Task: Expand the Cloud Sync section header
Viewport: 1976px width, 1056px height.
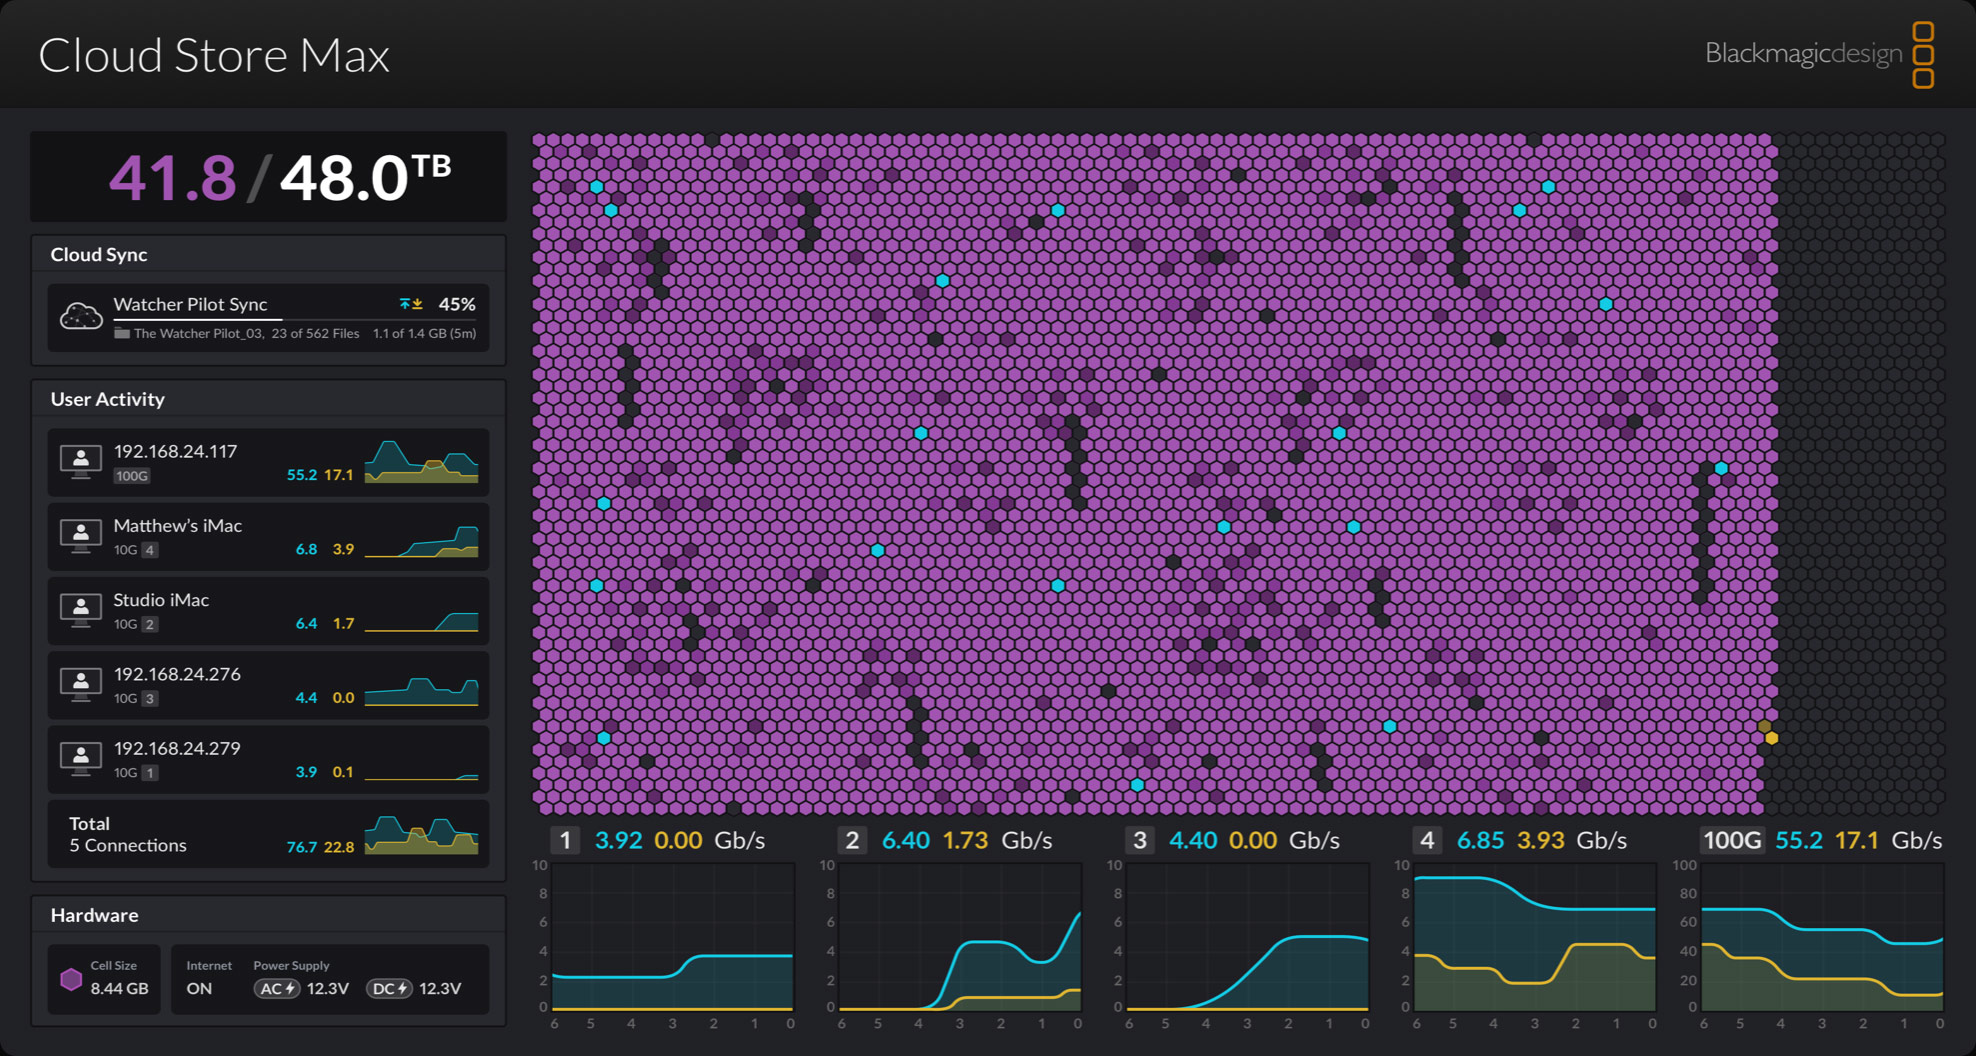Action: coord(100,254)
